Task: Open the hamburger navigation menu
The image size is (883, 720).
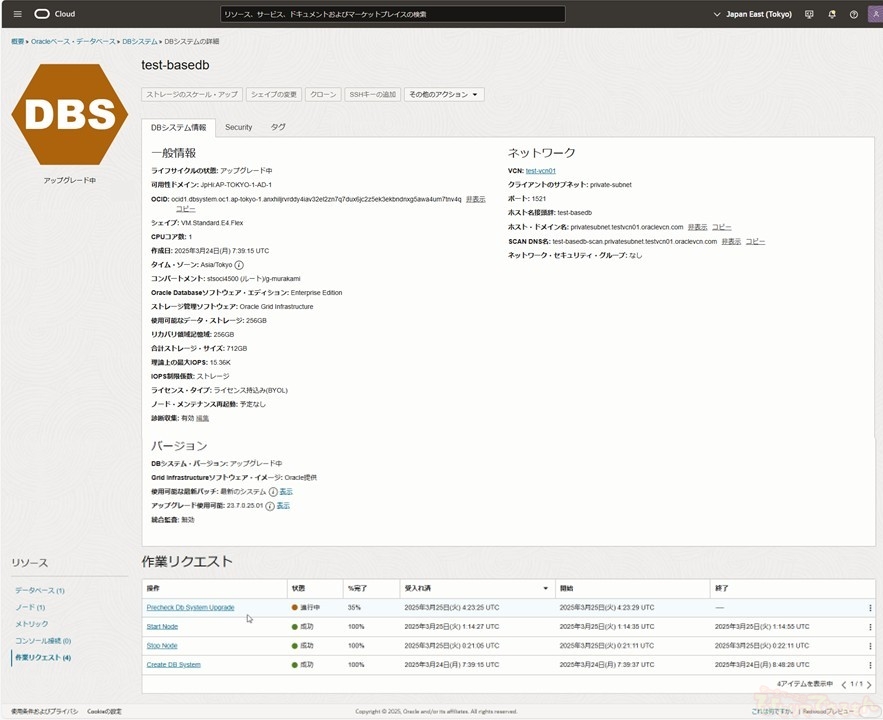Action: (x=17, y=14)
